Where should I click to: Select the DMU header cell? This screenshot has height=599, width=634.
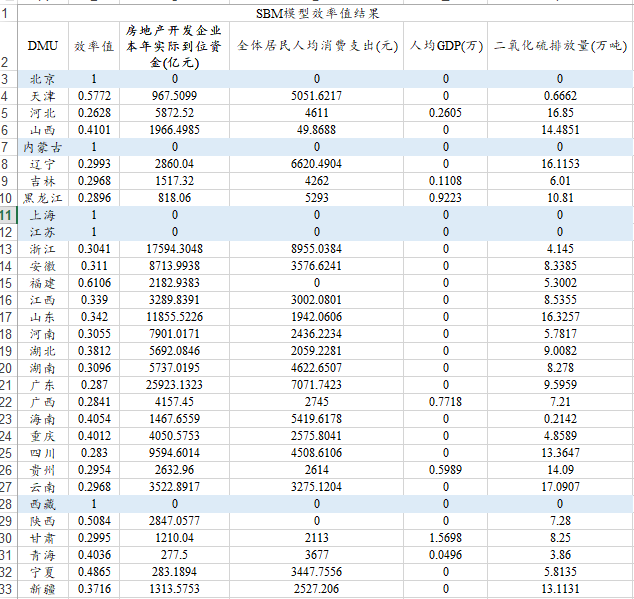tap(43, 46)
